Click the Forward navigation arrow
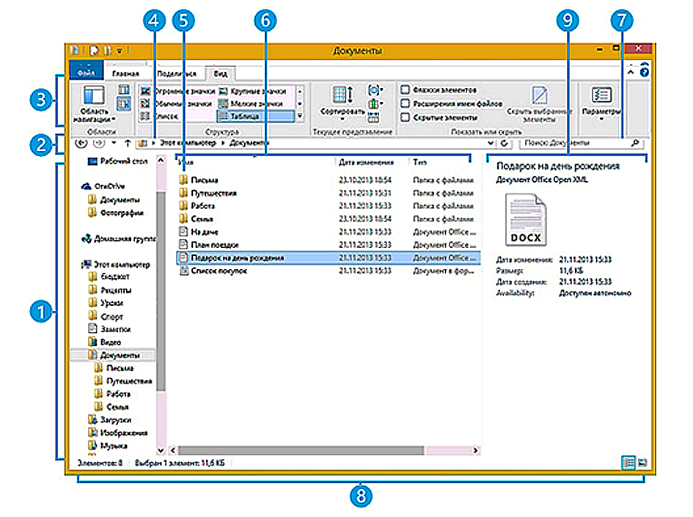The height and width of the screenshot is (517, 693). (x=99, y=143)
